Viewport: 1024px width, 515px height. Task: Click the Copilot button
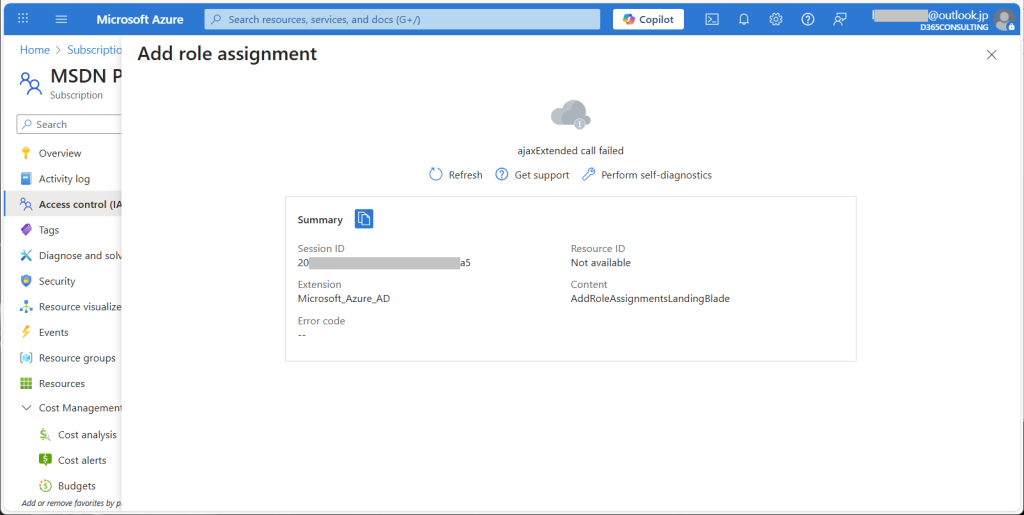point(649,19)
